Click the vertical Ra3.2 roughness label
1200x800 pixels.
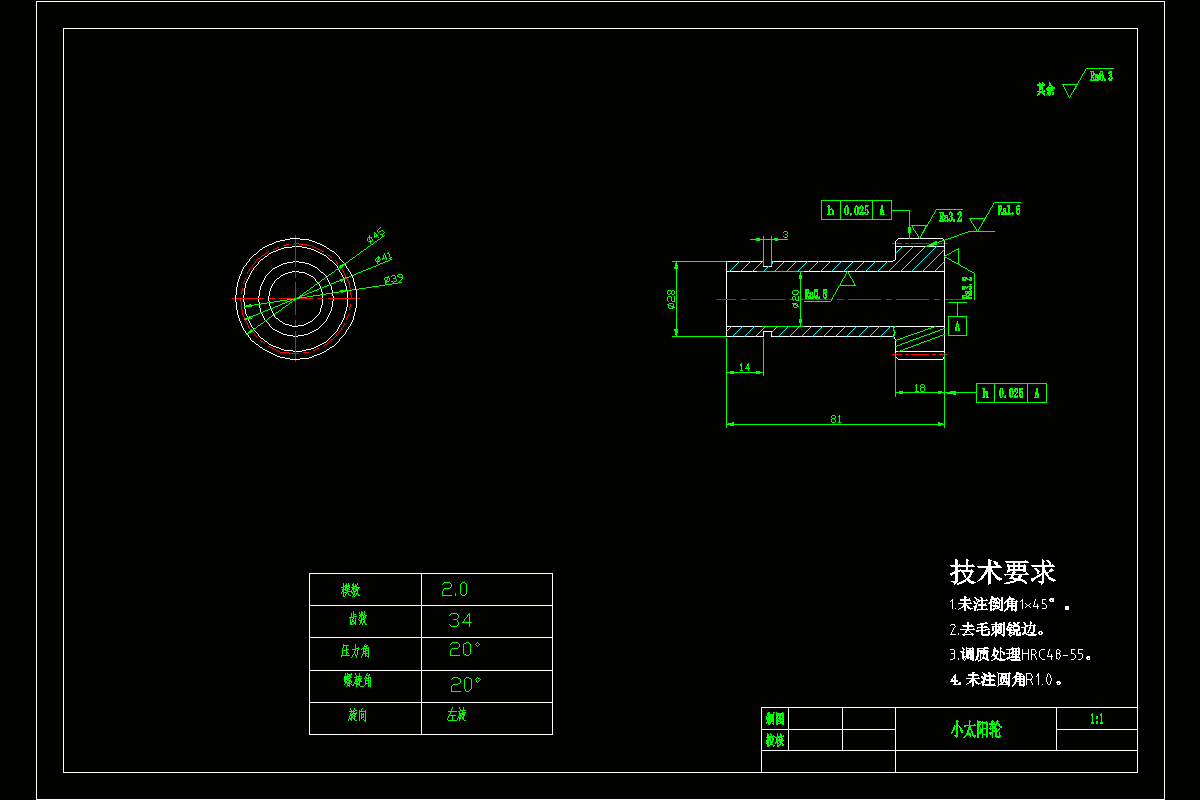(x=967, y=288)
